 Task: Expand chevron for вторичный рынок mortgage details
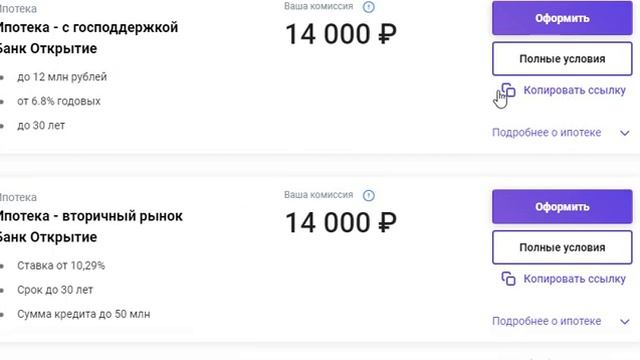[x=624, y=322]
